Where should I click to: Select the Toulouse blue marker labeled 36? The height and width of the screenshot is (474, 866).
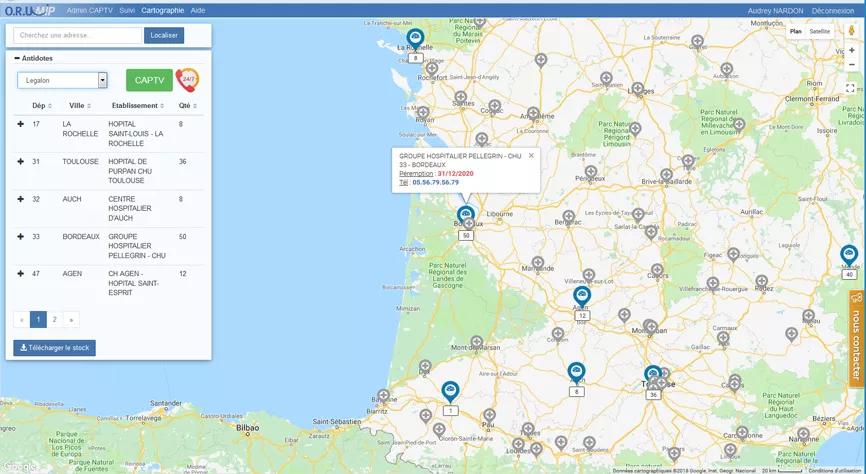[x=653, y=376]
